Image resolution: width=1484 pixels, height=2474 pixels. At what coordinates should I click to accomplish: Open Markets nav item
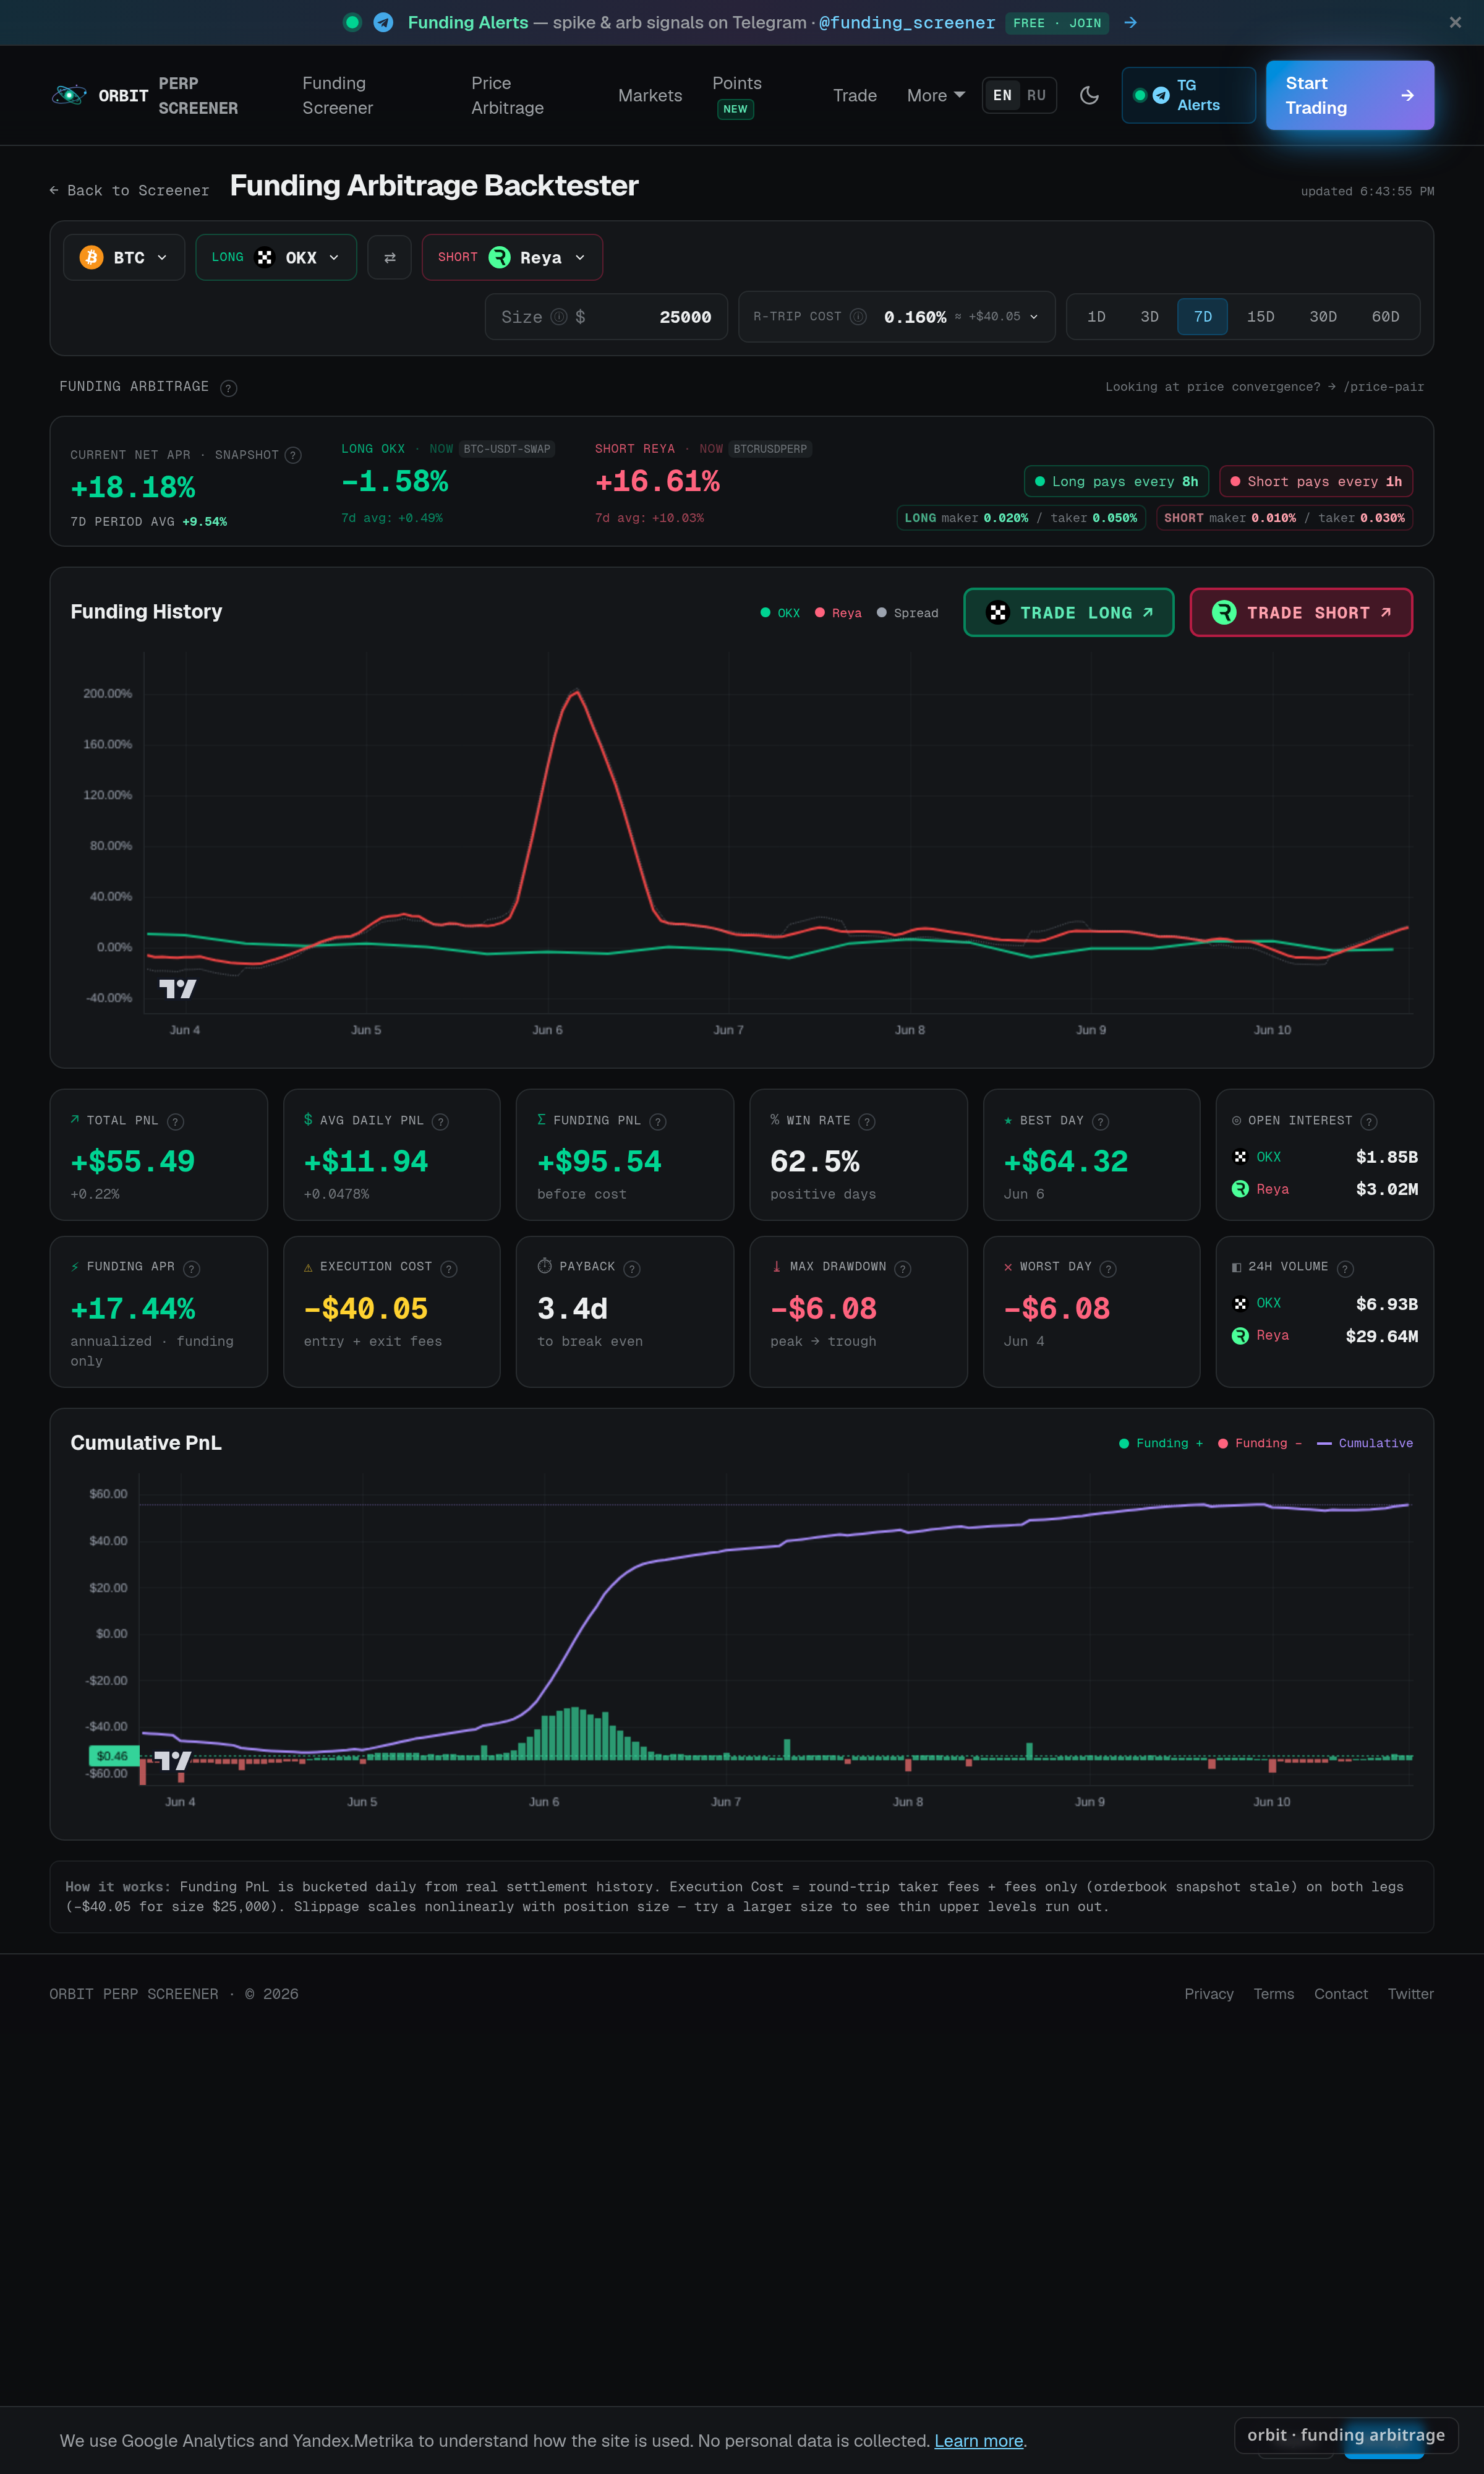[650, 95]
